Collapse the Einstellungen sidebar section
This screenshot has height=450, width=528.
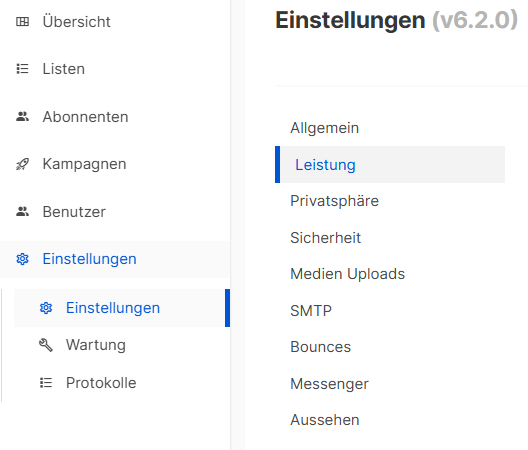coord(115,259)
